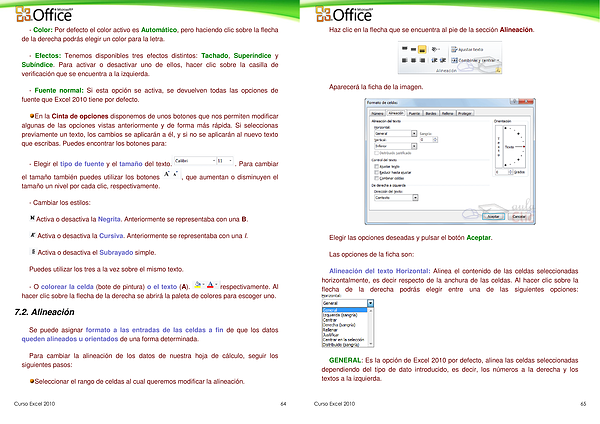
Task: Select Centrar in the Horizontal list
Action: coord(345,320)
